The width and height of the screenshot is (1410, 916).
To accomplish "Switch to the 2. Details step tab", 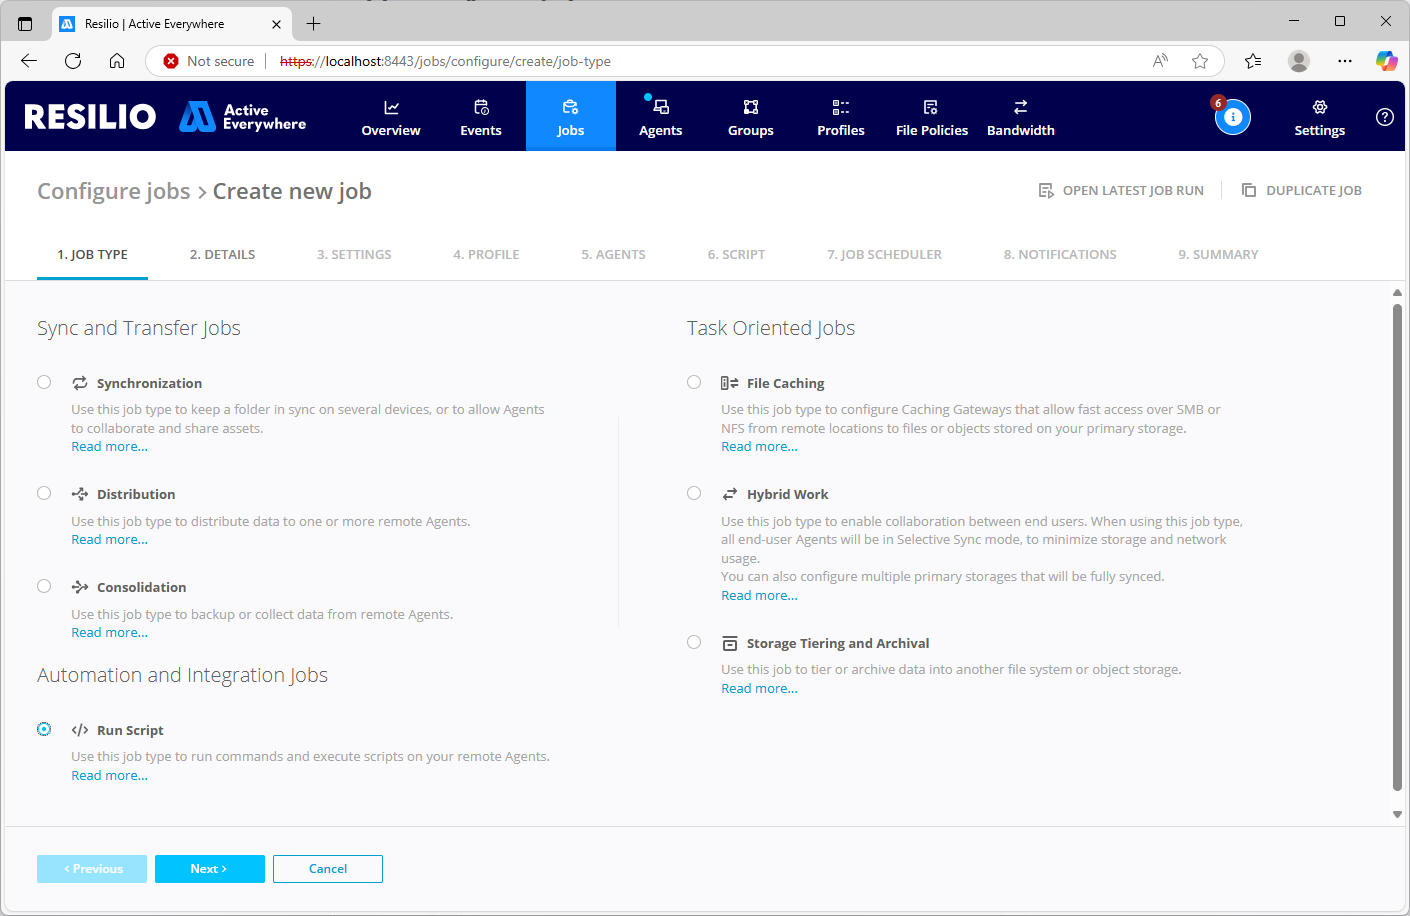I will [x=222, y=255].
